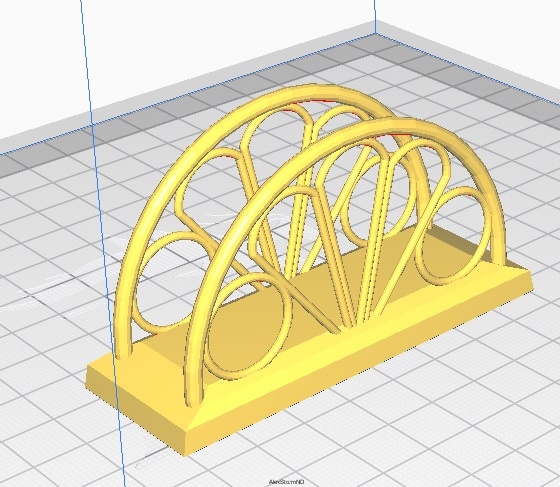Click the watermark text at the bottom
This screenshot has width=560, height=487.
[x=286, y=482]
